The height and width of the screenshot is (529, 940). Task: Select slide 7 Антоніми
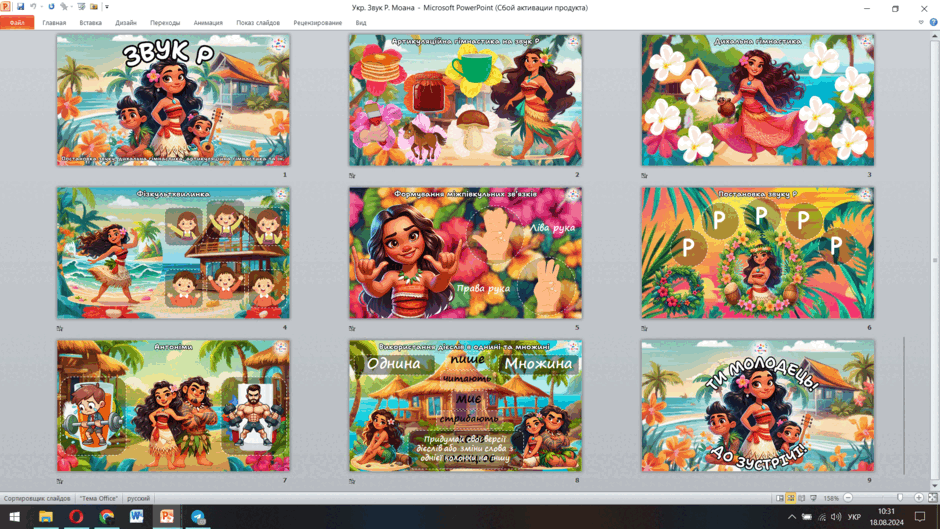173,405
